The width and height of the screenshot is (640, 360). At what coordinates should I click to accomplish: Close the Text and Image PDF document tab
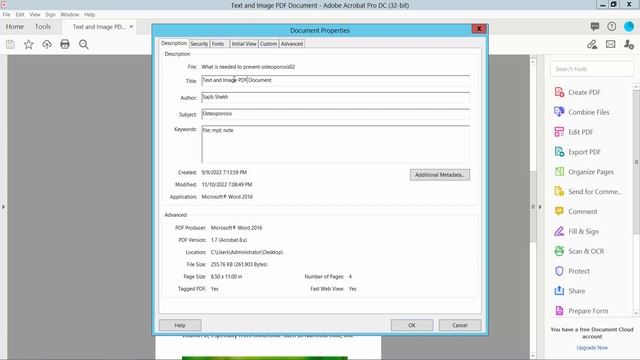point(131,27)
